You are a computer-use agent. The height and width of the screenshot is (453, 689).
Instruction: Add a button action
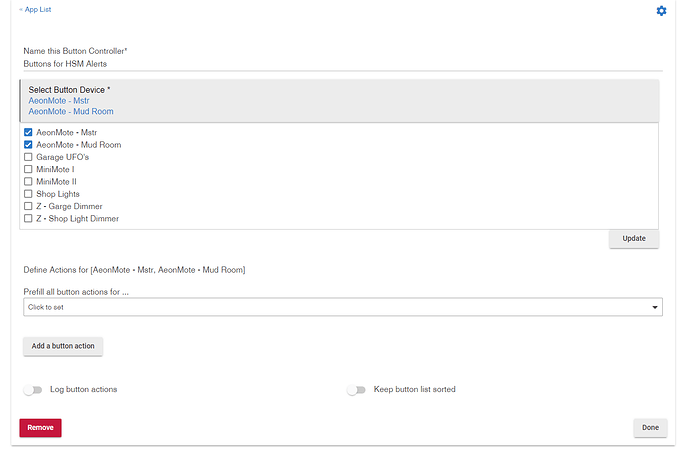(x=63, y=346)
